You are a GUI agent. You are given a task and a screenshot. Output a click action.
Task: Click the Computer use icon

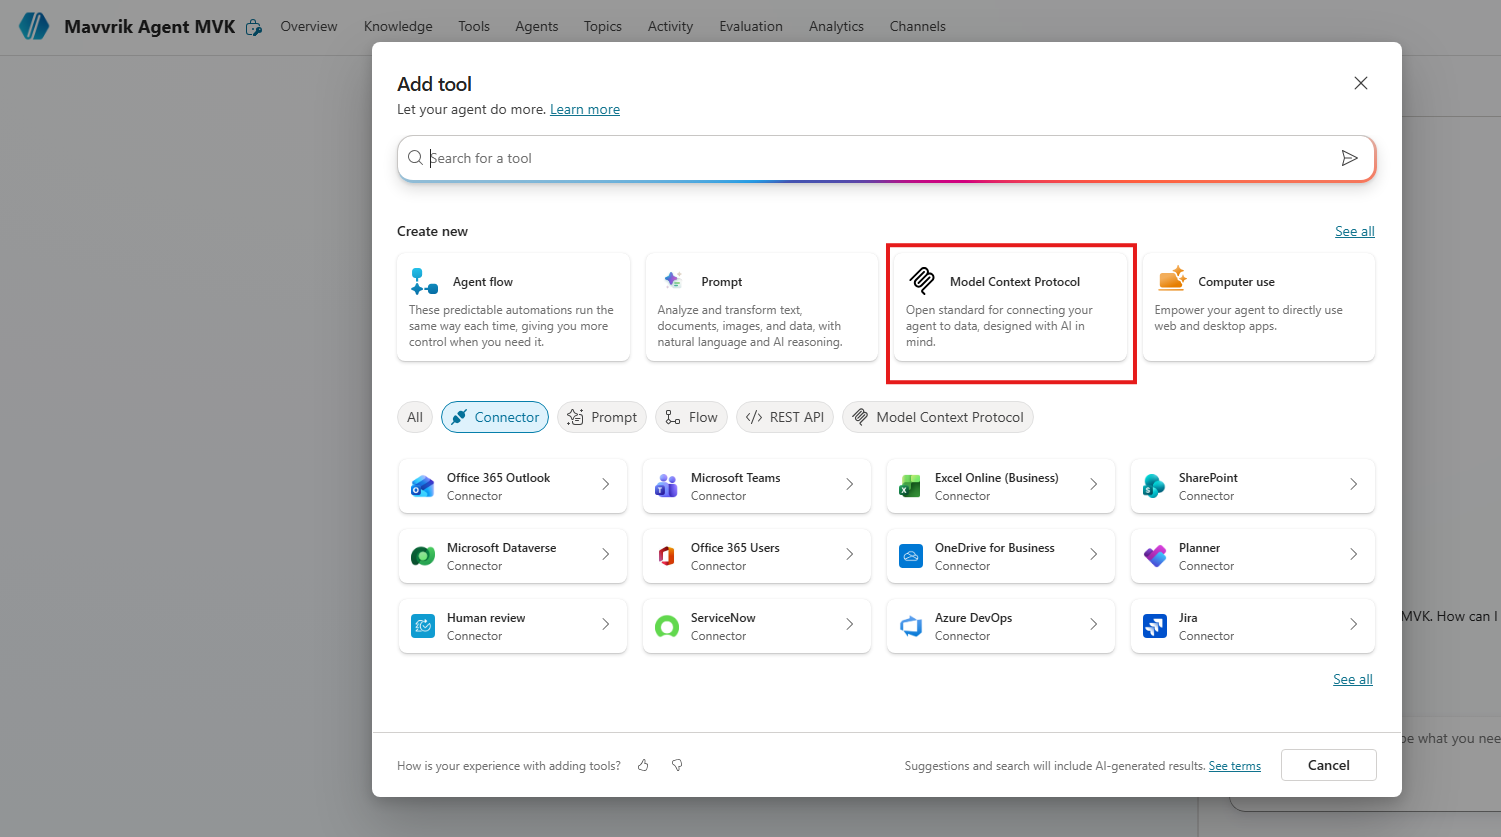tap(1171, 280)
